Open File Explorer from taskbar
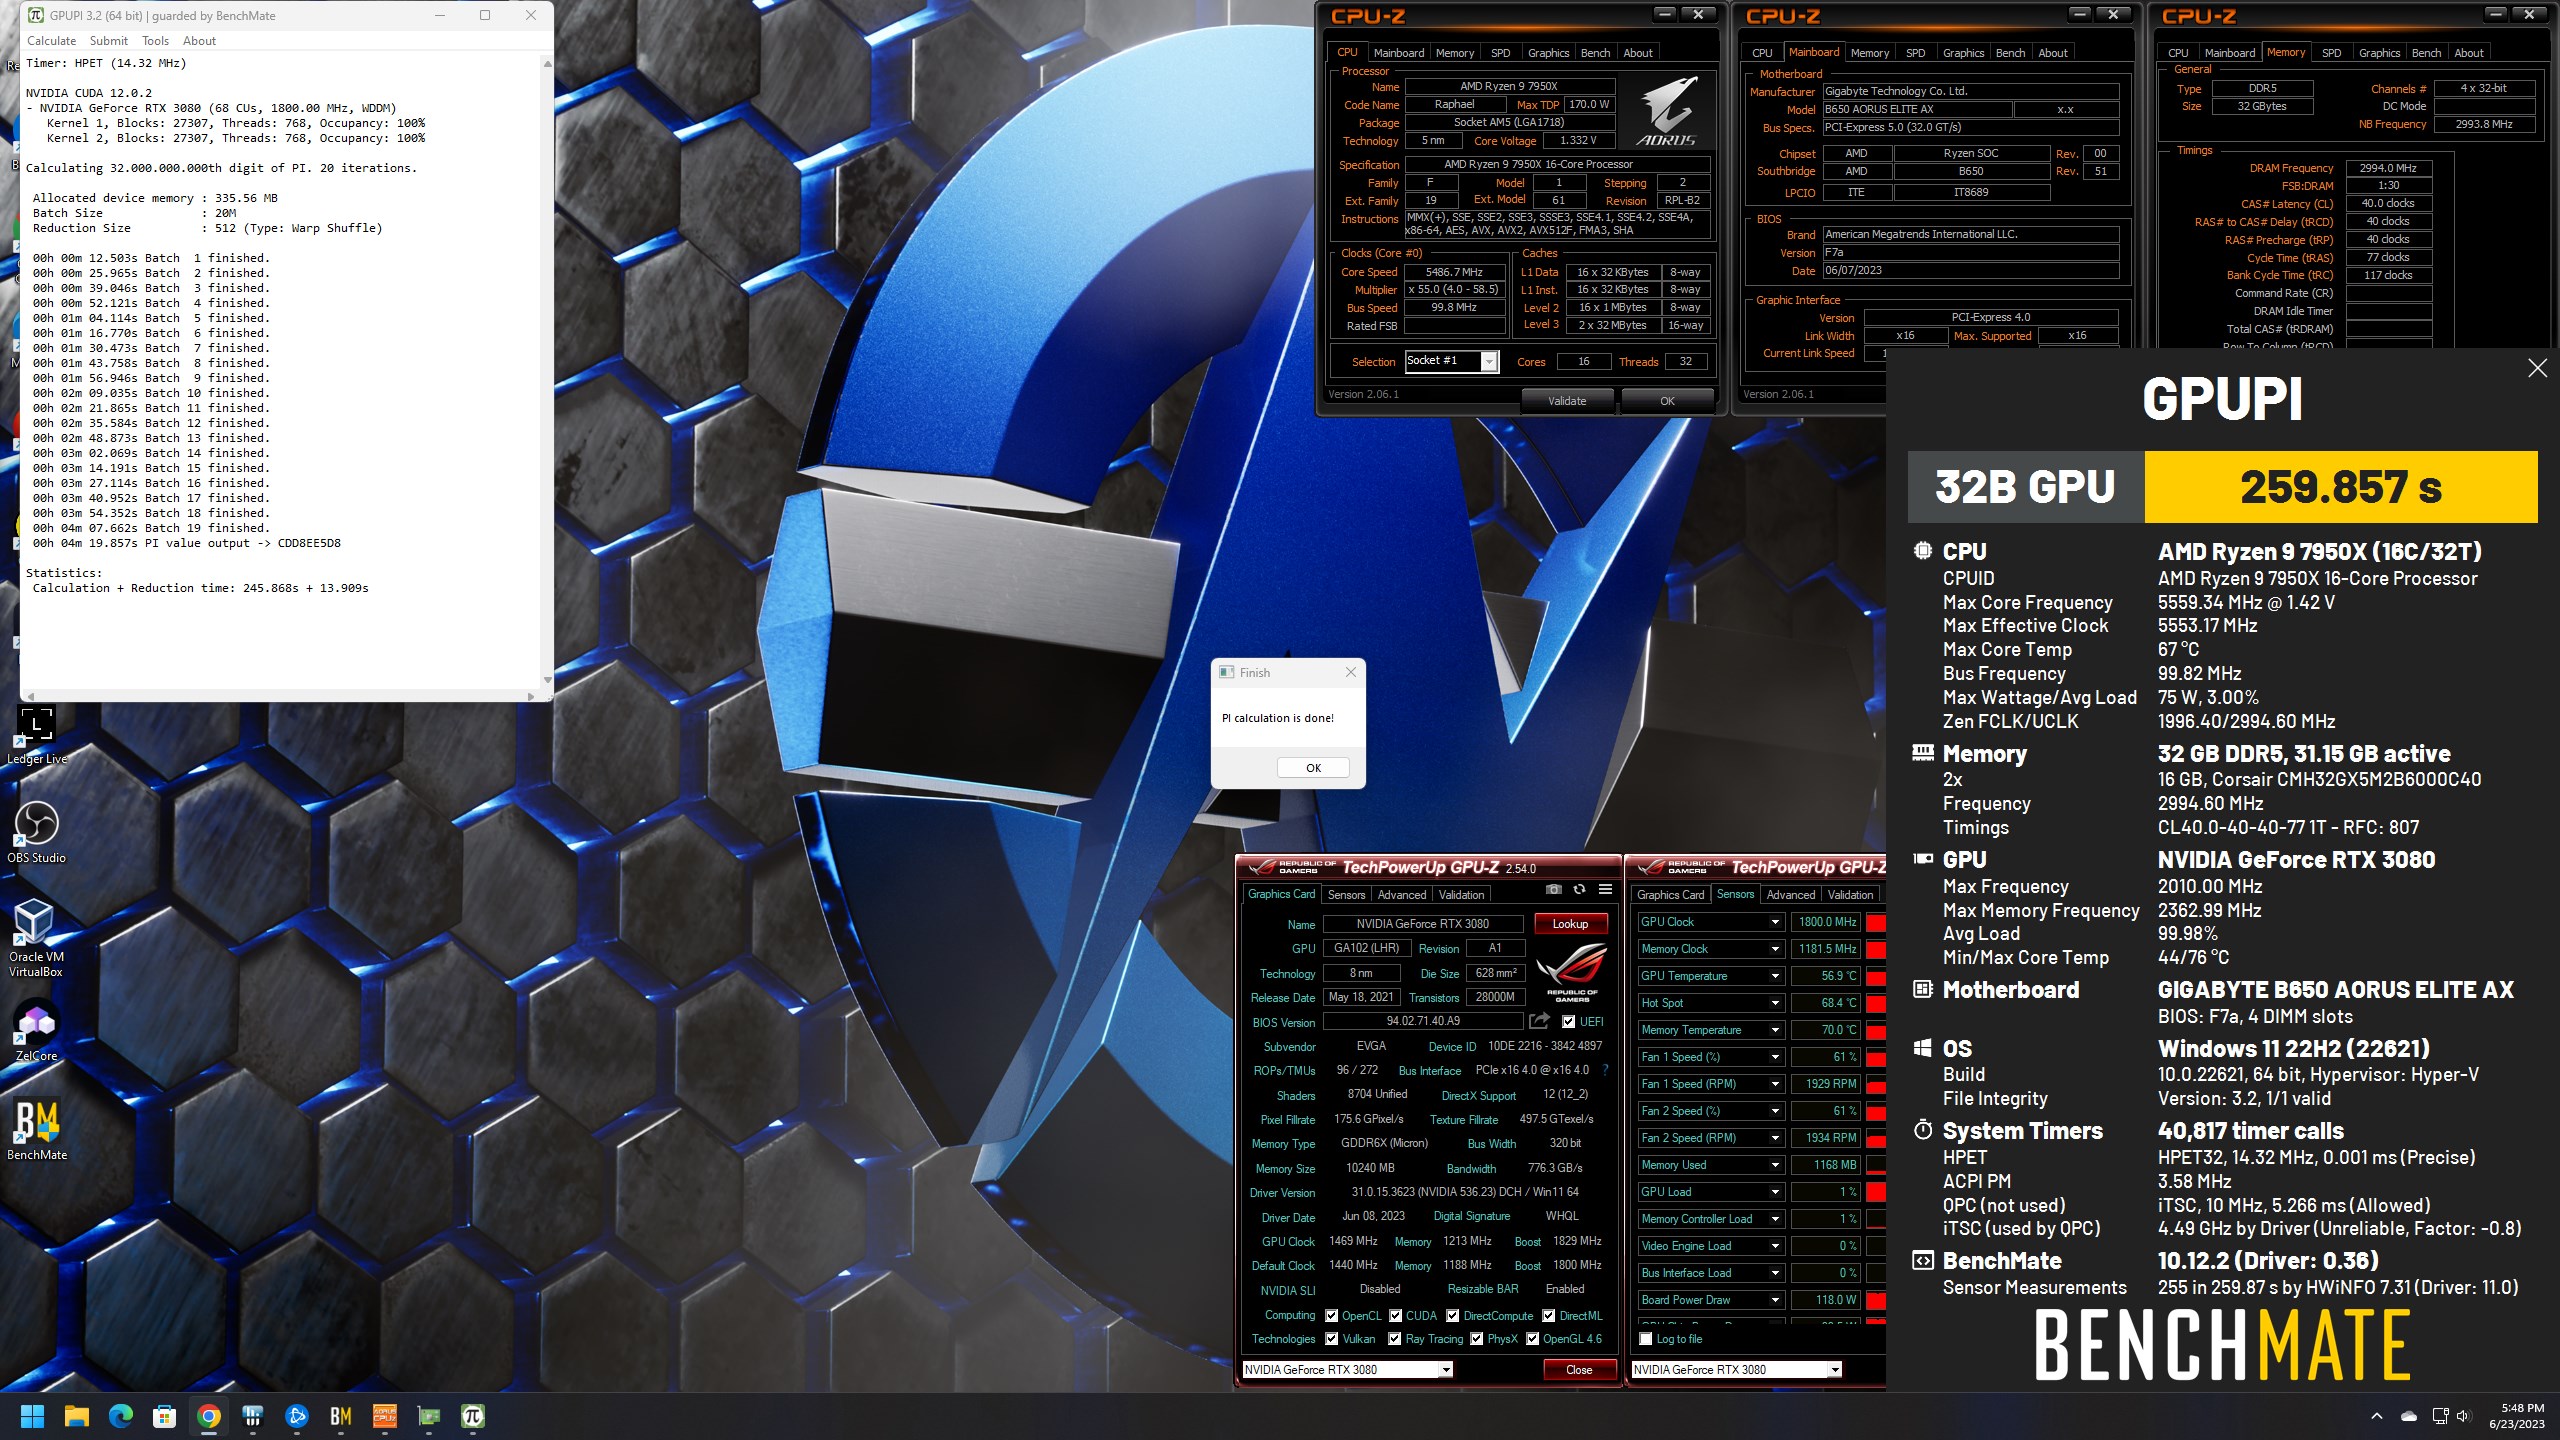The height and width of the screenshot is (1440, 2560). [77, 1416]
